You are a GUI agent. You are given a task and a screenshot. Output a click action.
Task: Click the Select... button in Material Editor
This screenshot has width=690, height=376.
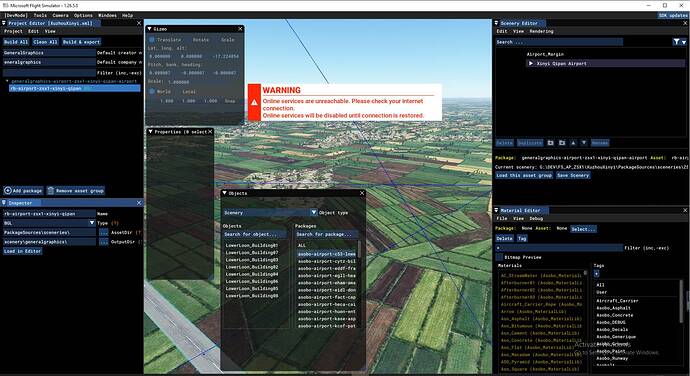(x=584, y=229)
